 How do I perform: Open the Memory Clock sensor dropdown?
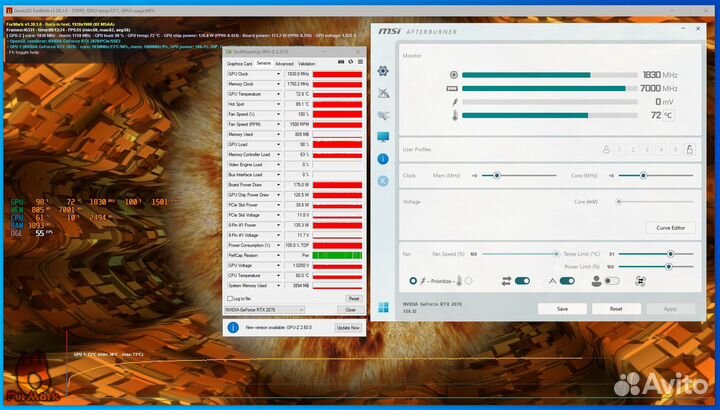click(x=278, y=84)
